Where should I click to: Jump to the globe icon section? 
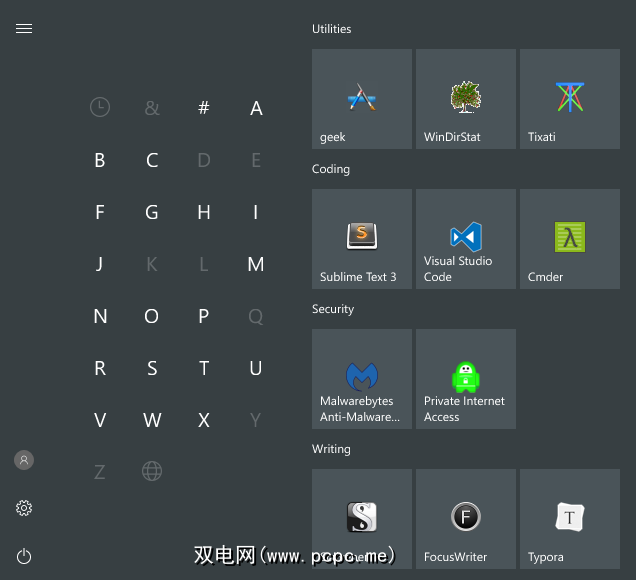152,471
